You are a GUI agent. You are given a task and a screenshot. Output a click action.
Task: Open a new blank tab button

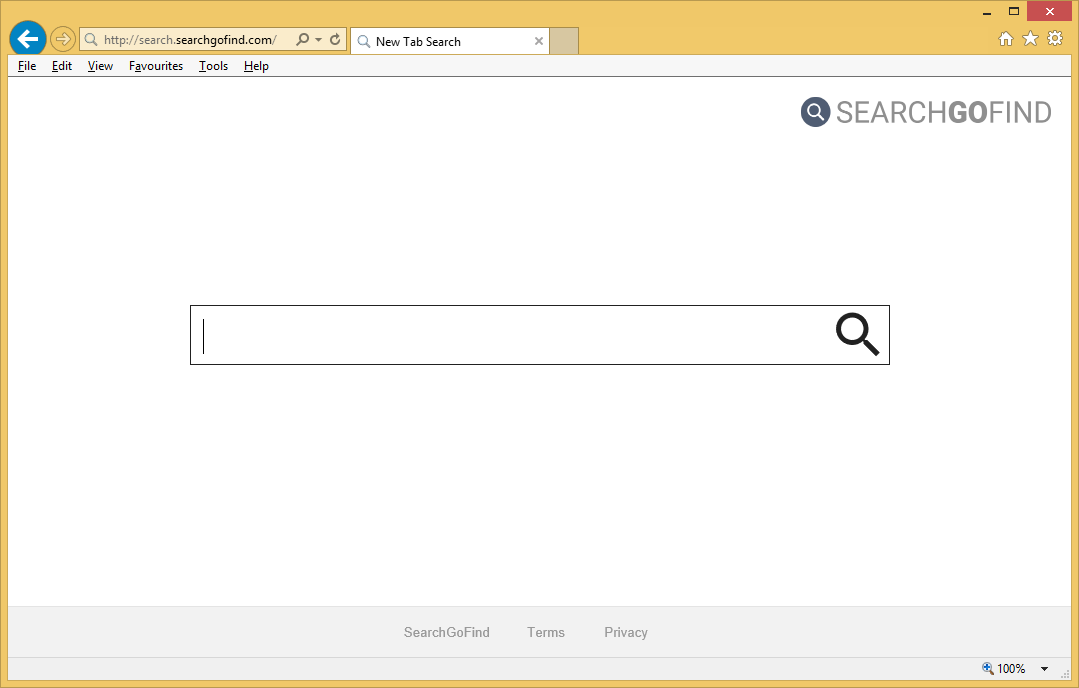[564, 41]
